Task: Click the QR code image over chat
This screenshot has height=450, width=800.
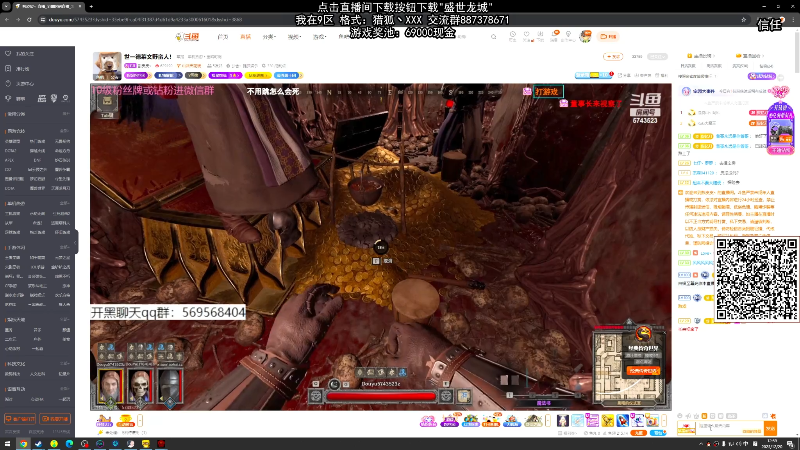Action: click(757, 279)
